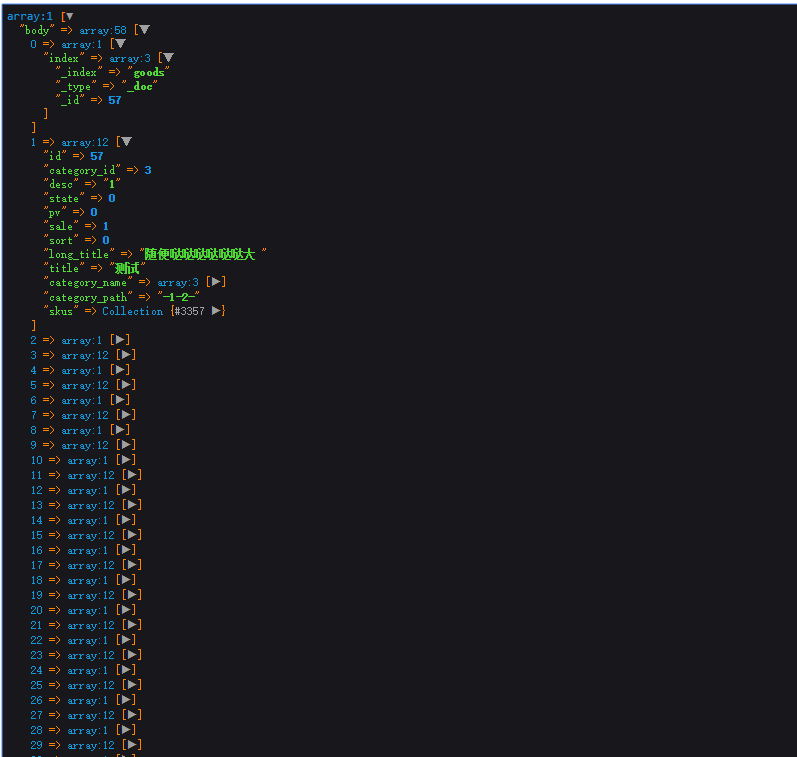Click the "id" => 57 value
The height and width of the screenshot is (757, 797).
point(97,156)
